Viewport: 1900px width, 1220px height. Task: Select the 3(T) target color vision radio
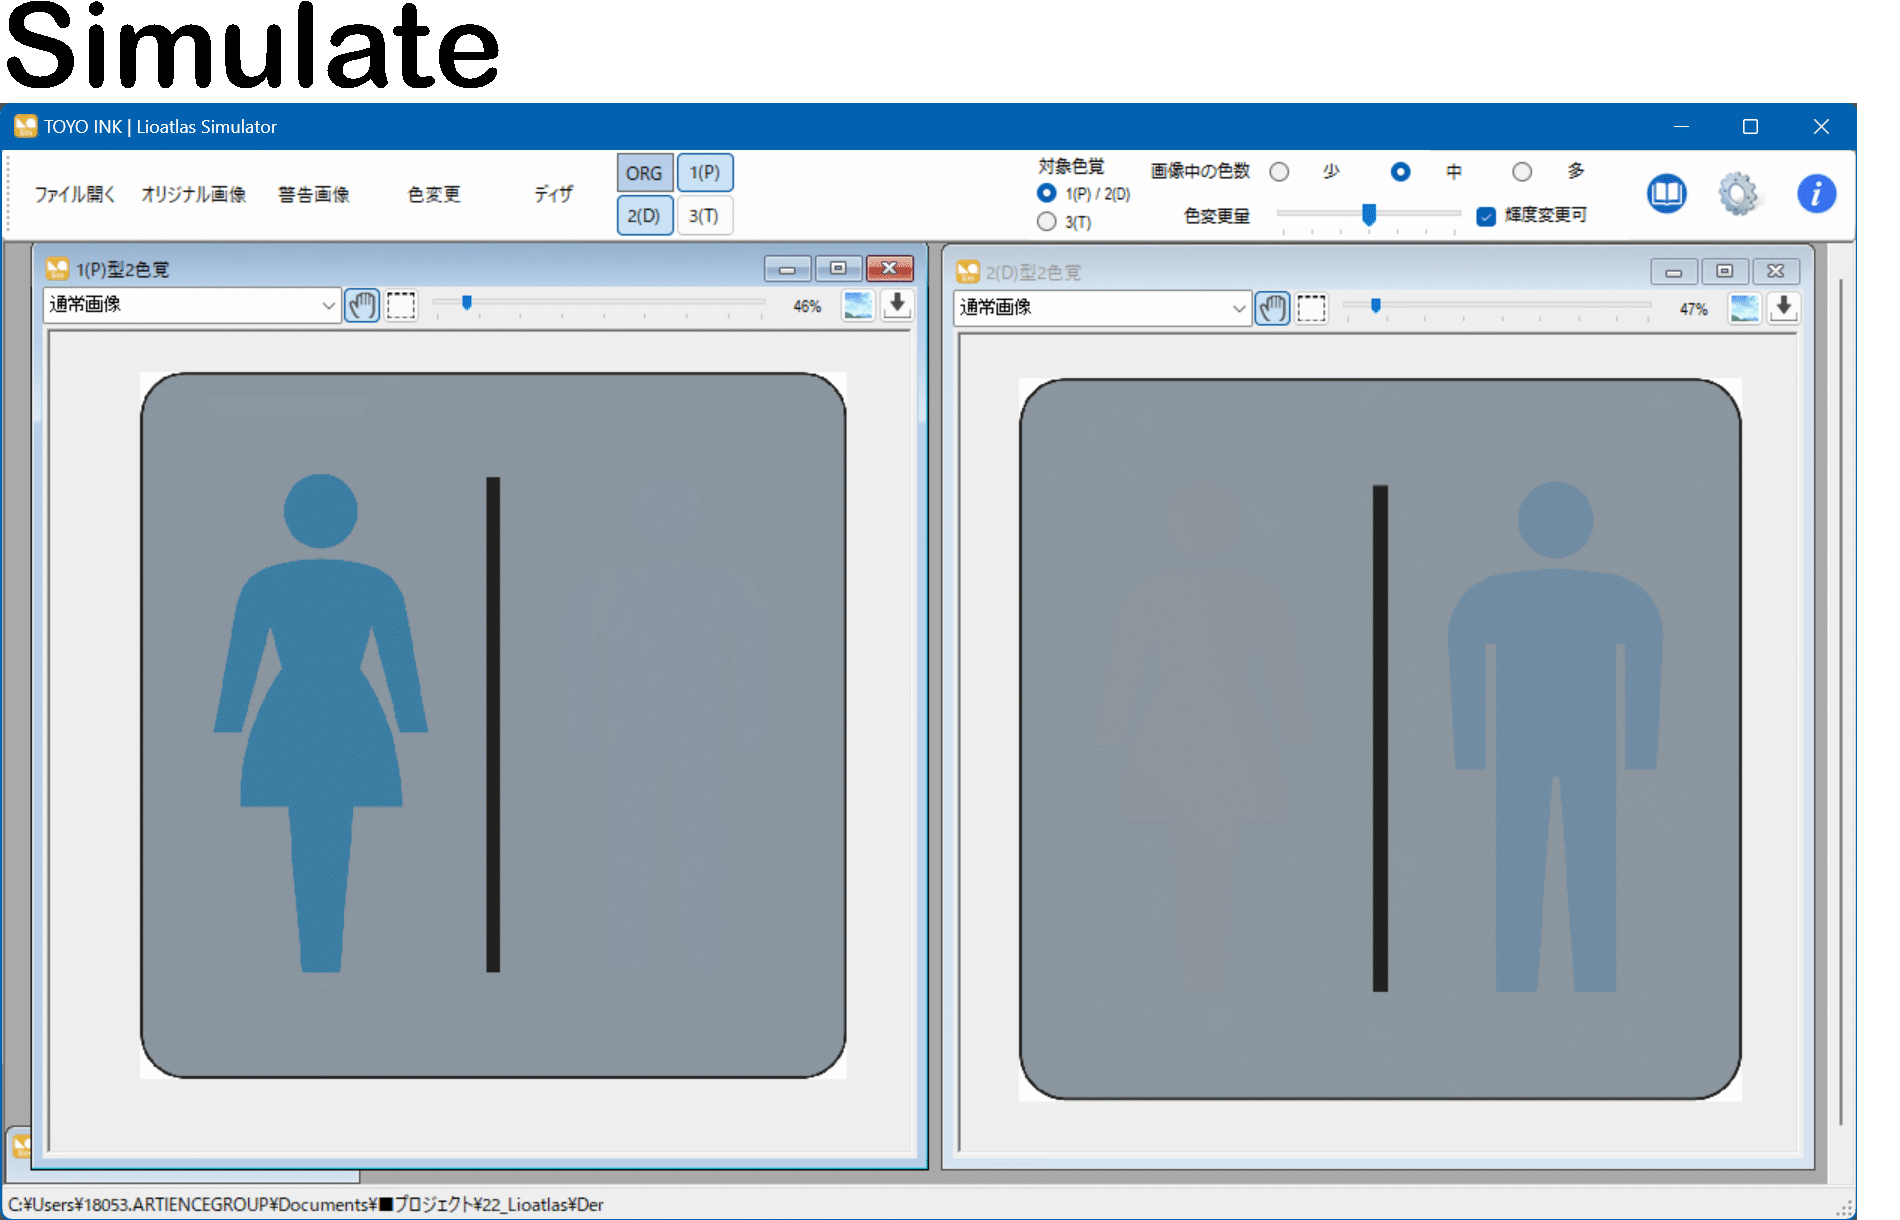coord(1047,222)
